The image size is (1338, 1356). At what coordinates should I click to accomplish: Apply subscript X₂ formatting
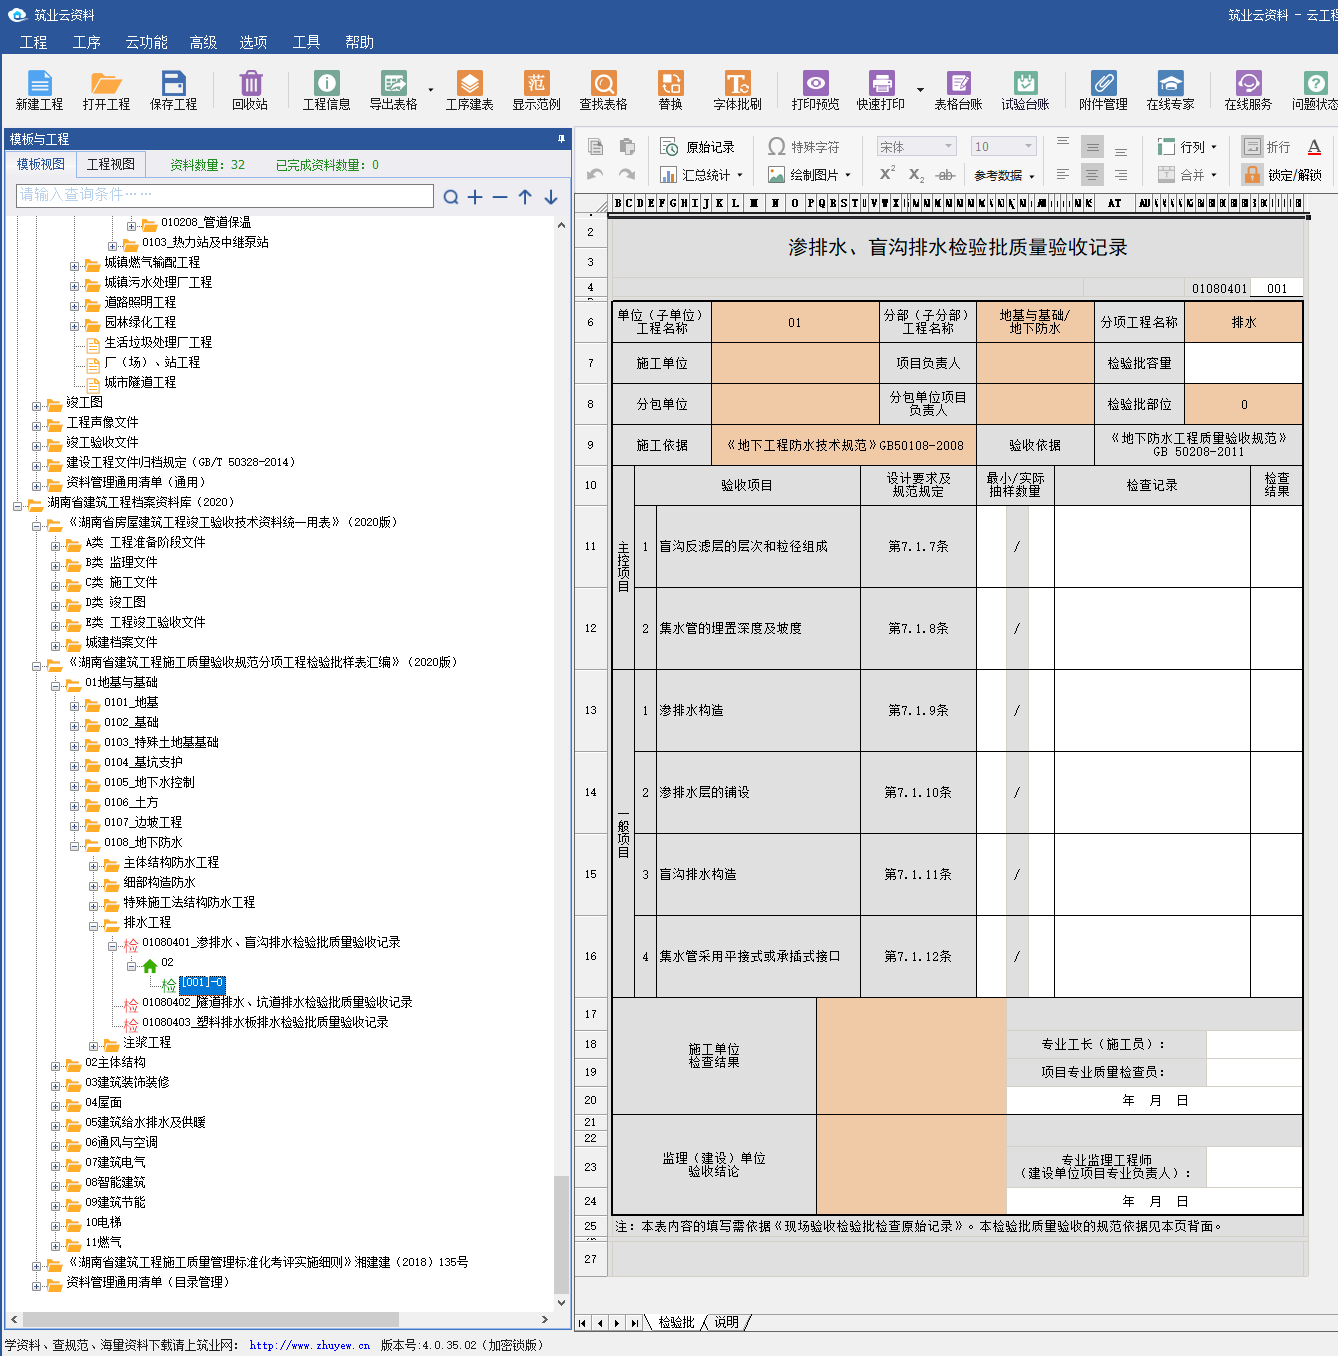[916, 174]
